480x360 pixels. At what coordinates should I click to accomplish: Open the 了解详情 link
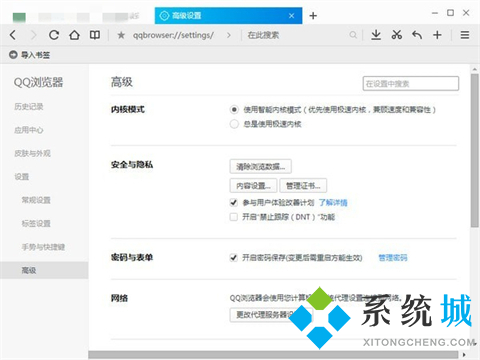(x=333, y=202)
